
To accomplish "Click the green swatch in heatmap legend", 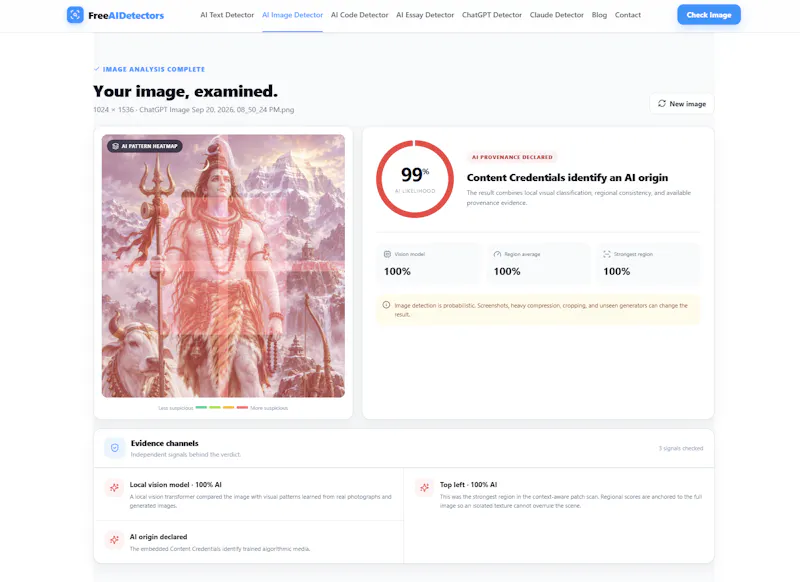I will pyautogui.click(x=201, y=408).
